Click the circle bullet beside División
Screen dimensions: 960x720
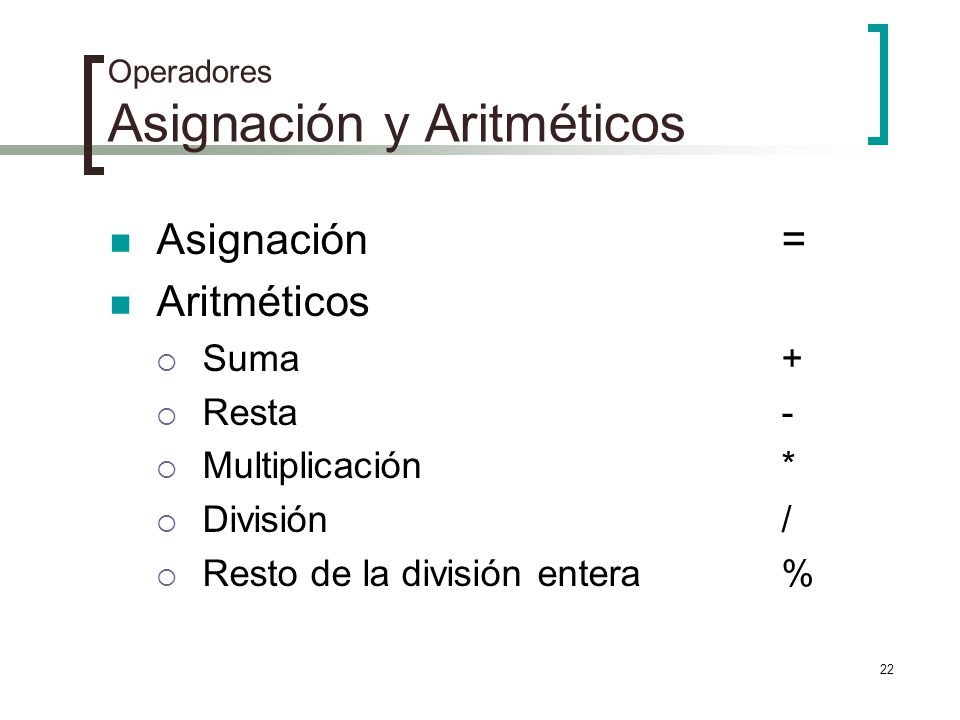click(167, 523)
